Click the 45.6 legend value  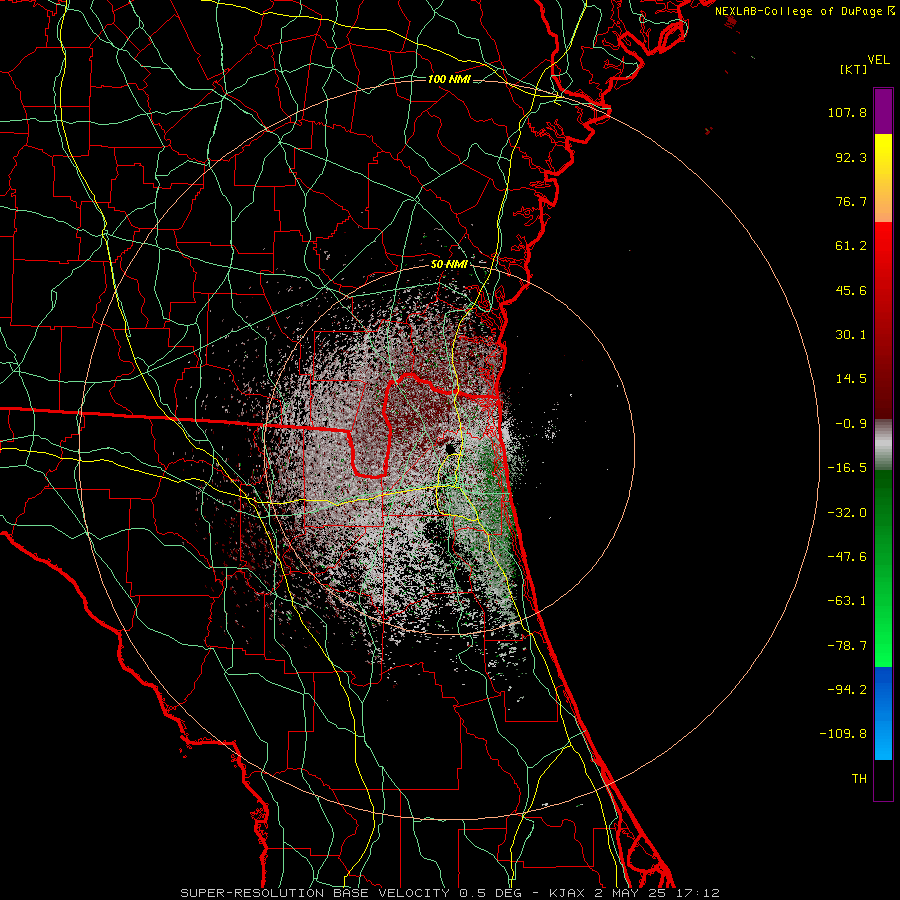coord(851,290)
